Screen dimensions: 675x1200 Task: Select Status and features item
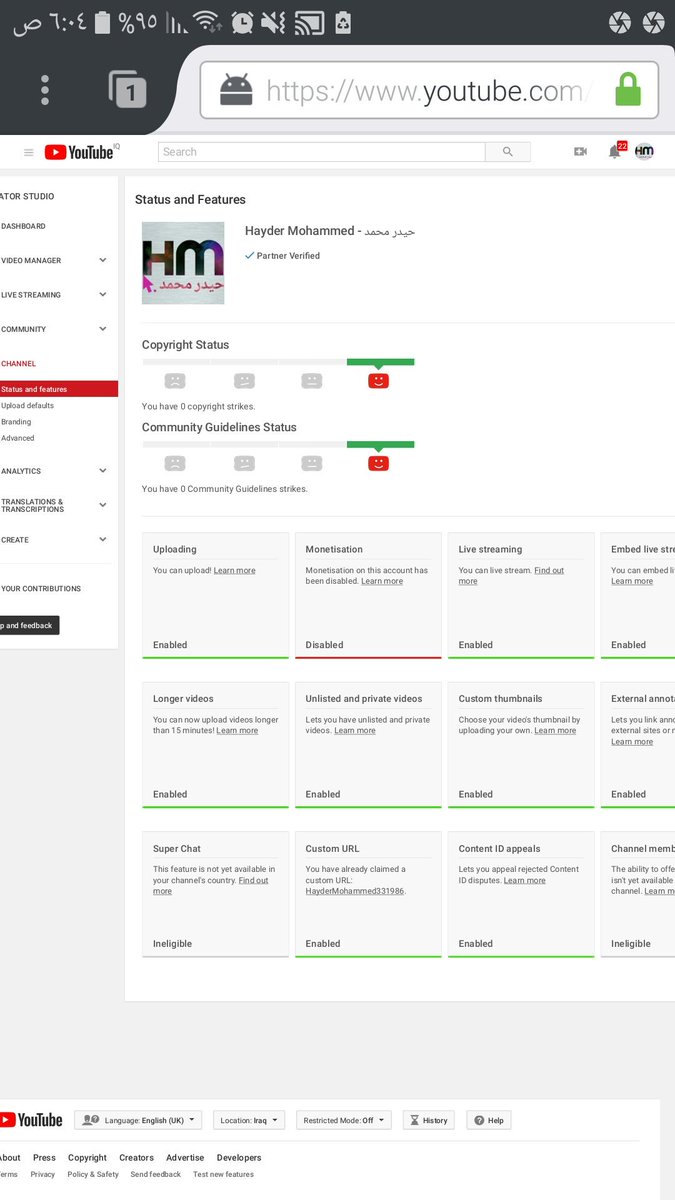coord(59,389)
